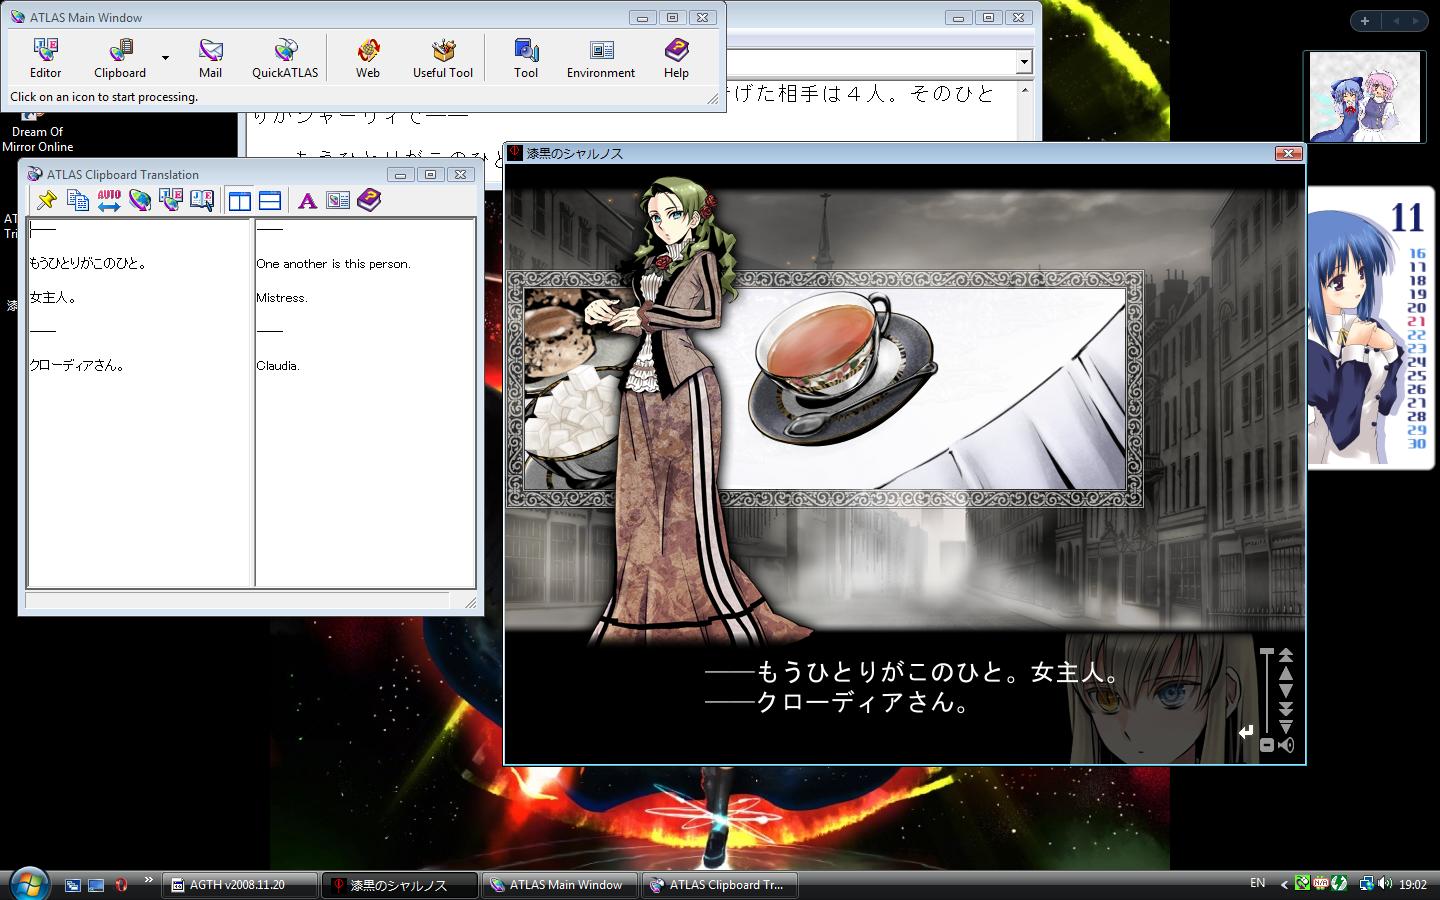This screenshot has height=900, width=1440.
Task: Launch Clipboard translation from ATLAS Main Window
Action: click(120, 58)
